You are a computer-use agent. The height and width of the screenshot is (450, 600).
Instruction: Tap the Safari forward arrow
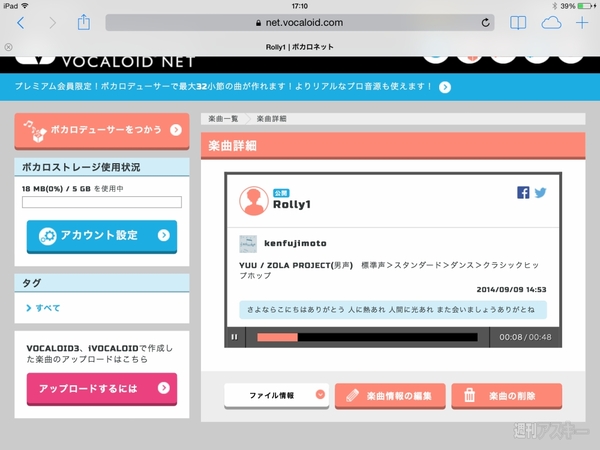[x=52, y=23]
